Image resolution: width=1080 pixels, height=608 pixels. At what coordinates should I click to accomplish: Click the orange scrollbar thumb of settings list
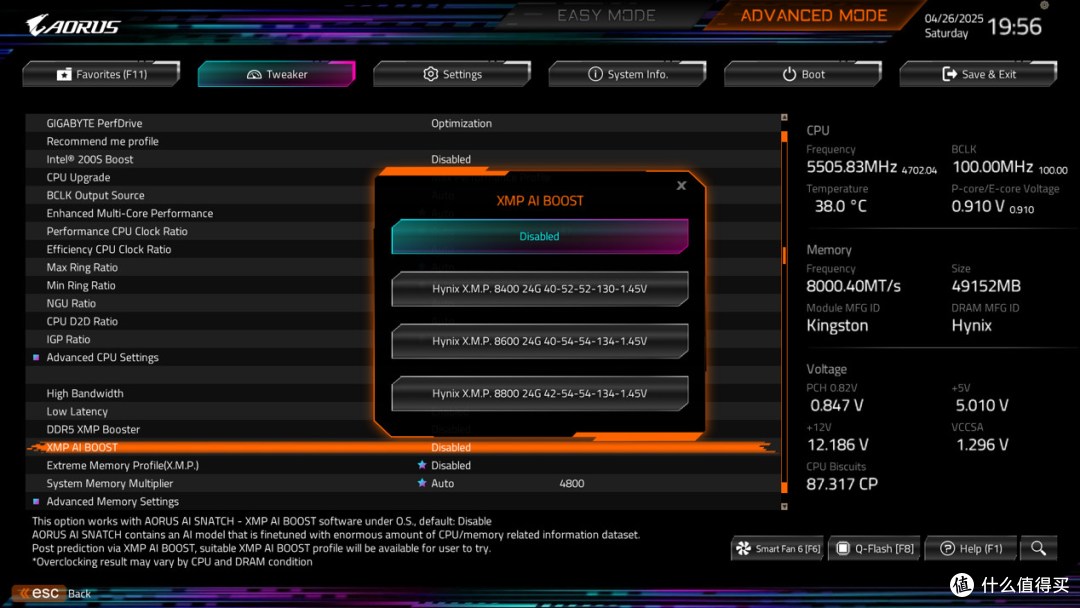(784, 255)
